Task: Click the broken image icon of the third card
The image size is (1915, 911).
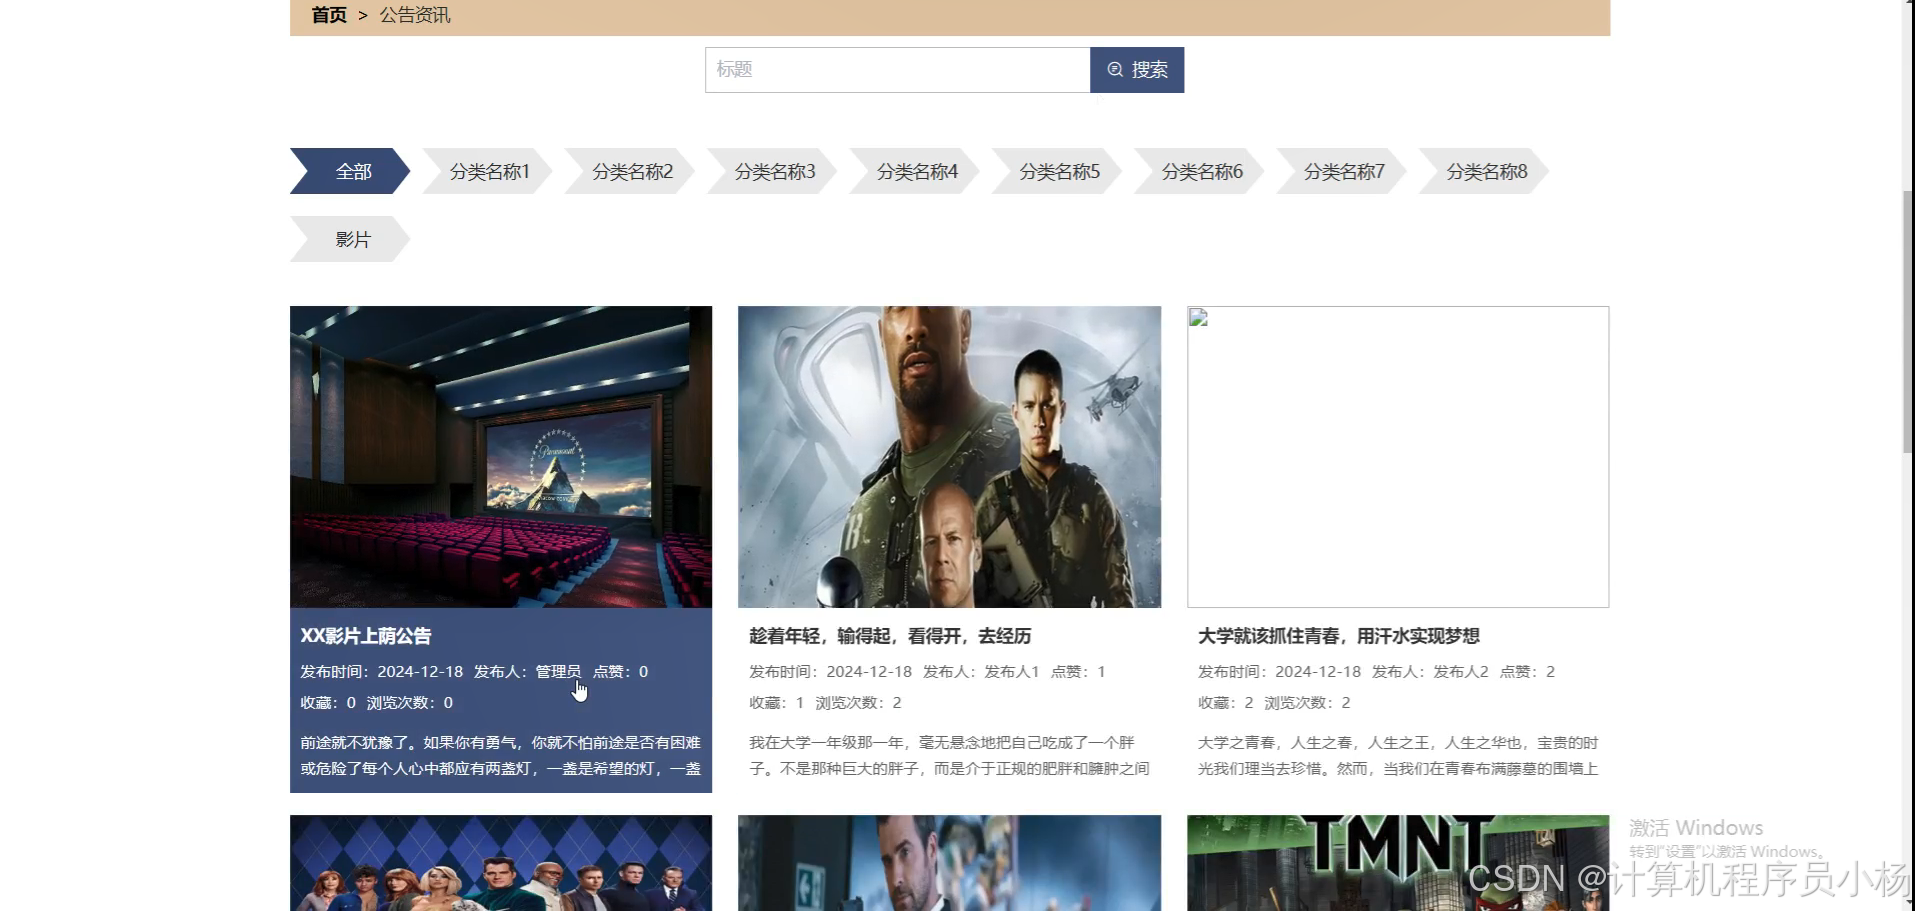Action: [x=1199, y=318]
